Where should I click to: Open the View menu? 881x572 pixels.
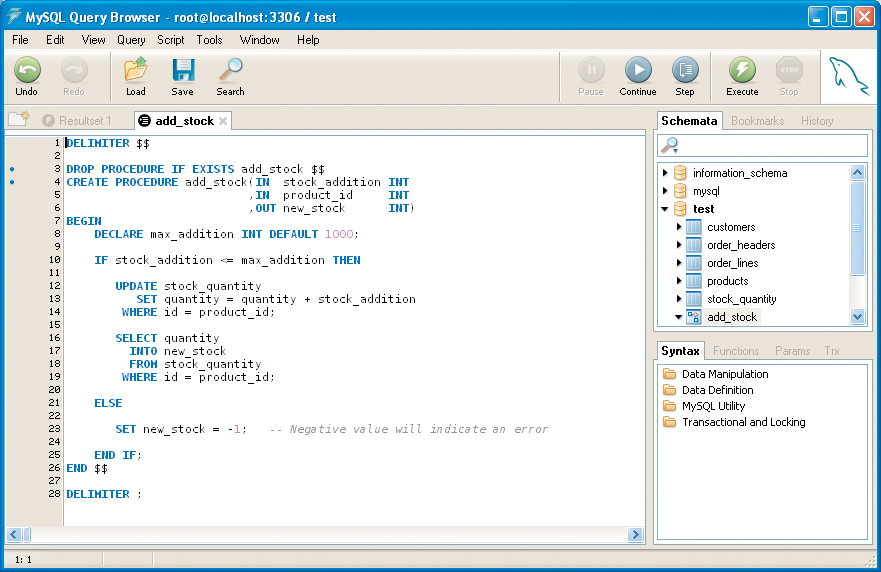pyautogui.click(x=93, y=40)
